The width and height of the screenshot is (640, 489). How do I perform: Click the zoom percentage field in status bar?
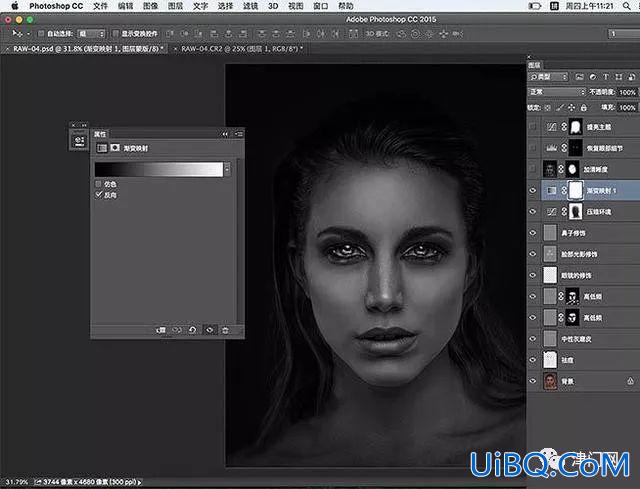tap(17, 482)
